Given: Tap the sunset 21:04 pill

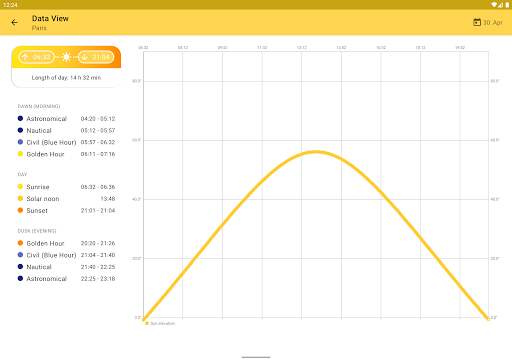Looking at the screenshot, I should 96,57.
